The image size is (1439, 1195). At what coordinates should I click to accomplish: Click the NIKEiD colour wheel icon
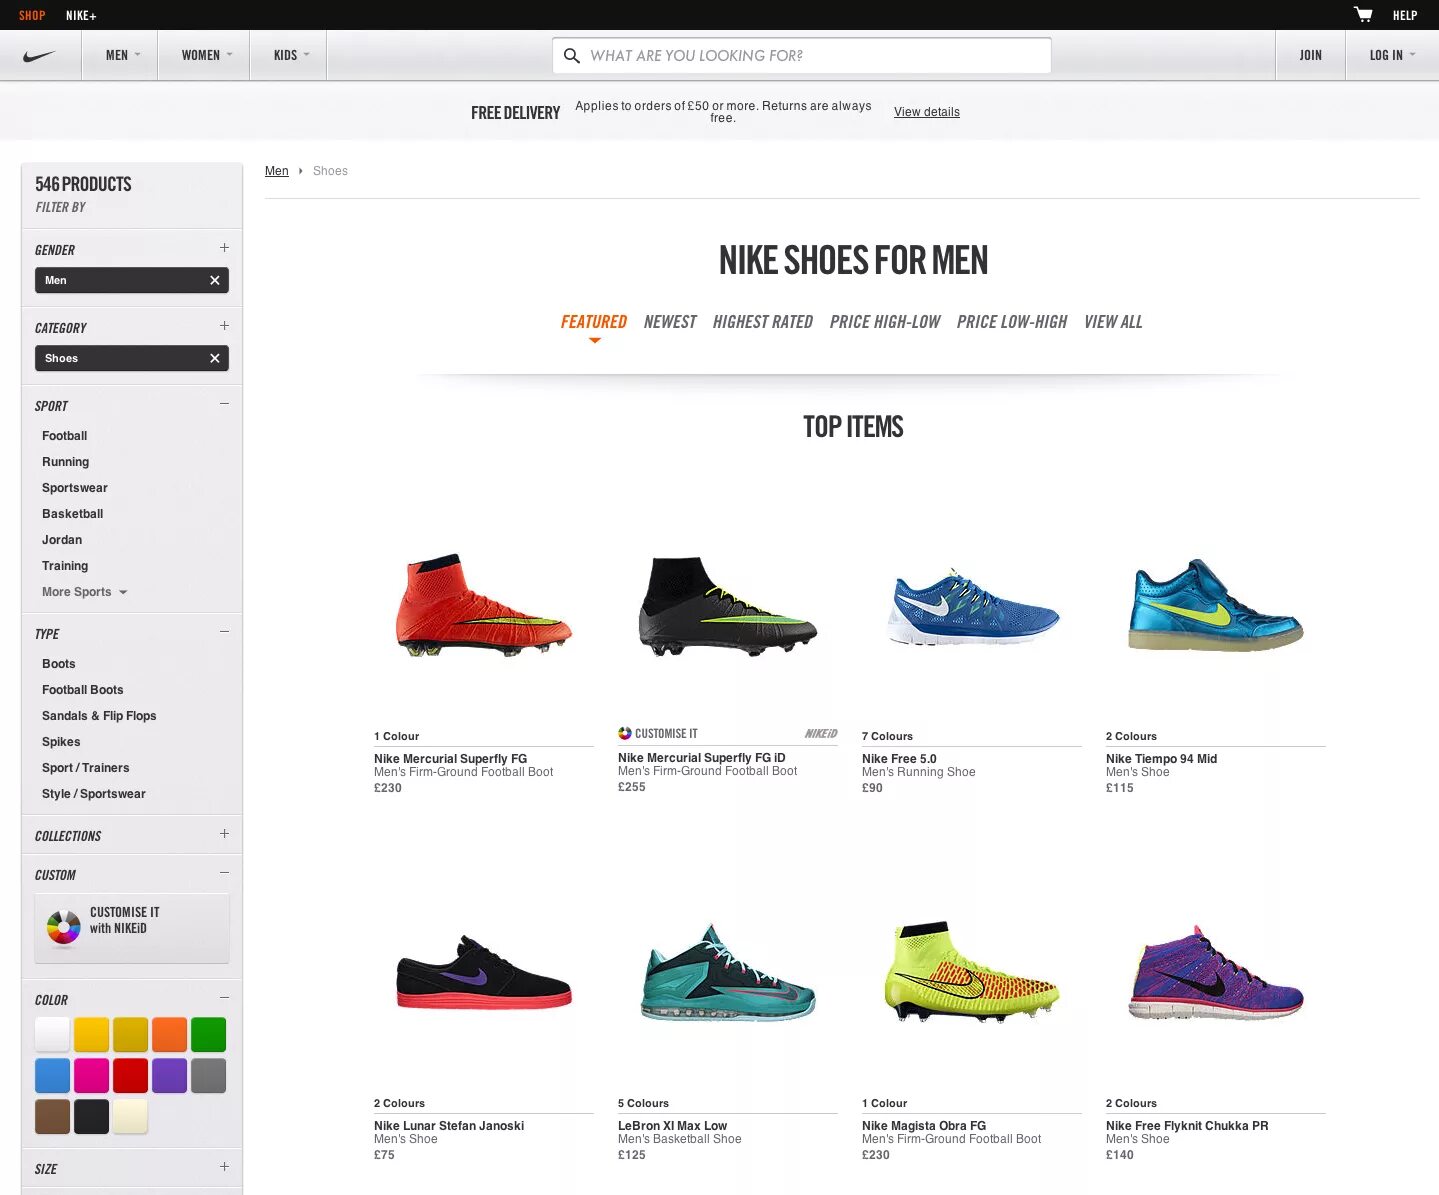coord(63,927)
